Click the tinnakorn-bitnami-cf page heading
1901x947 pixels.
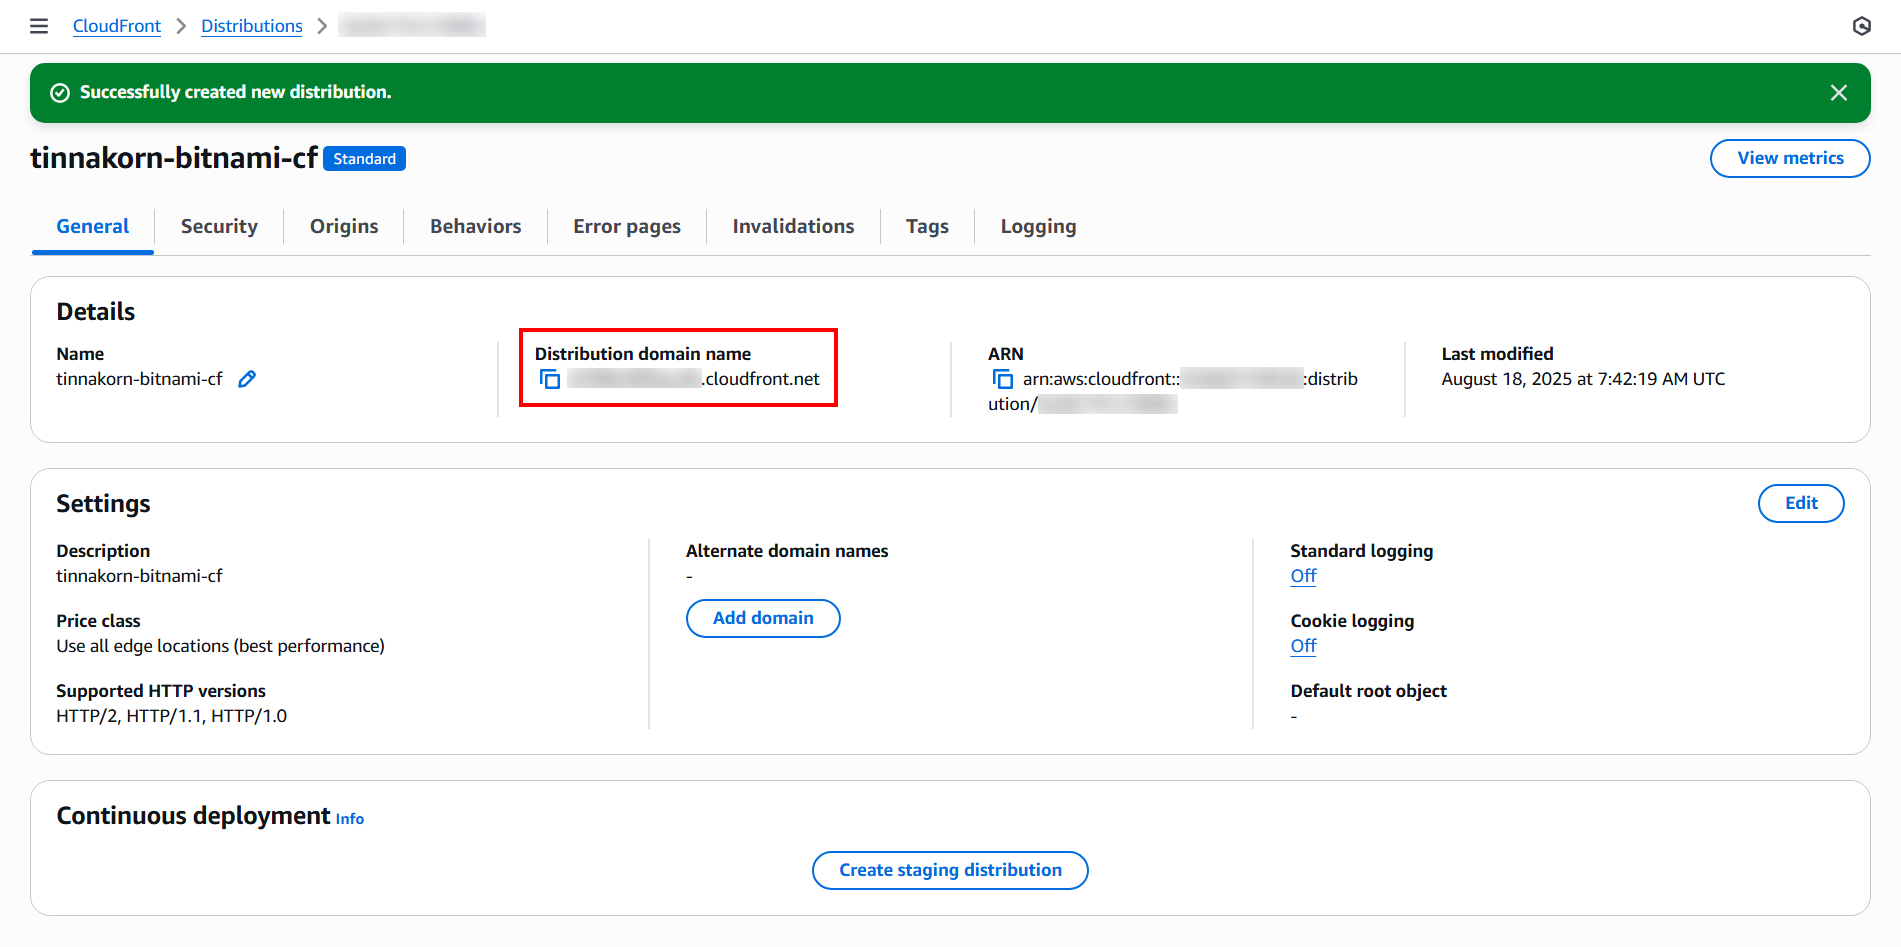tap(174, 158)
